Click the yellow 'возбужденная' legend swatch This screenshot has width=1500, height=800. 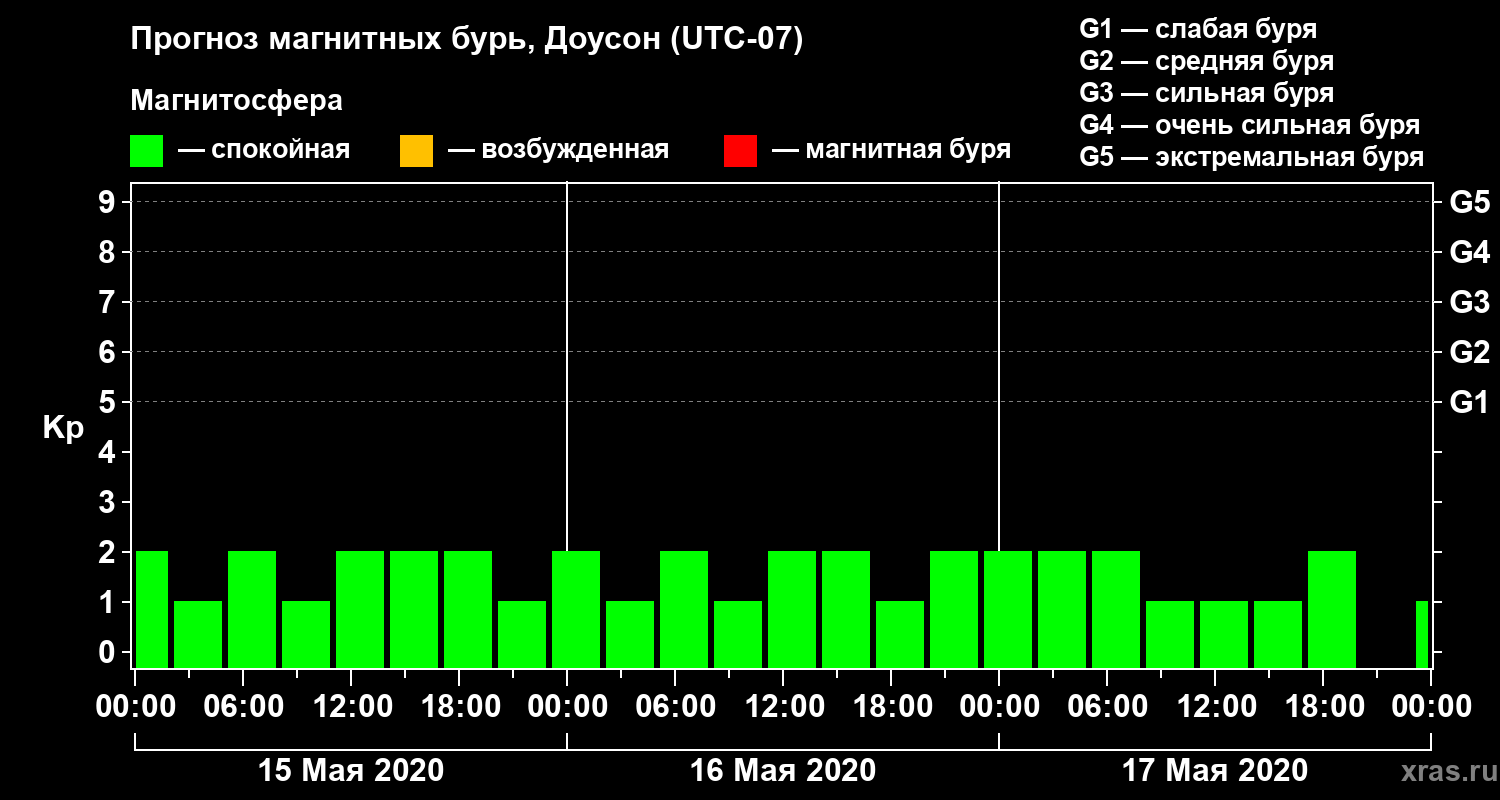[416, 151]
